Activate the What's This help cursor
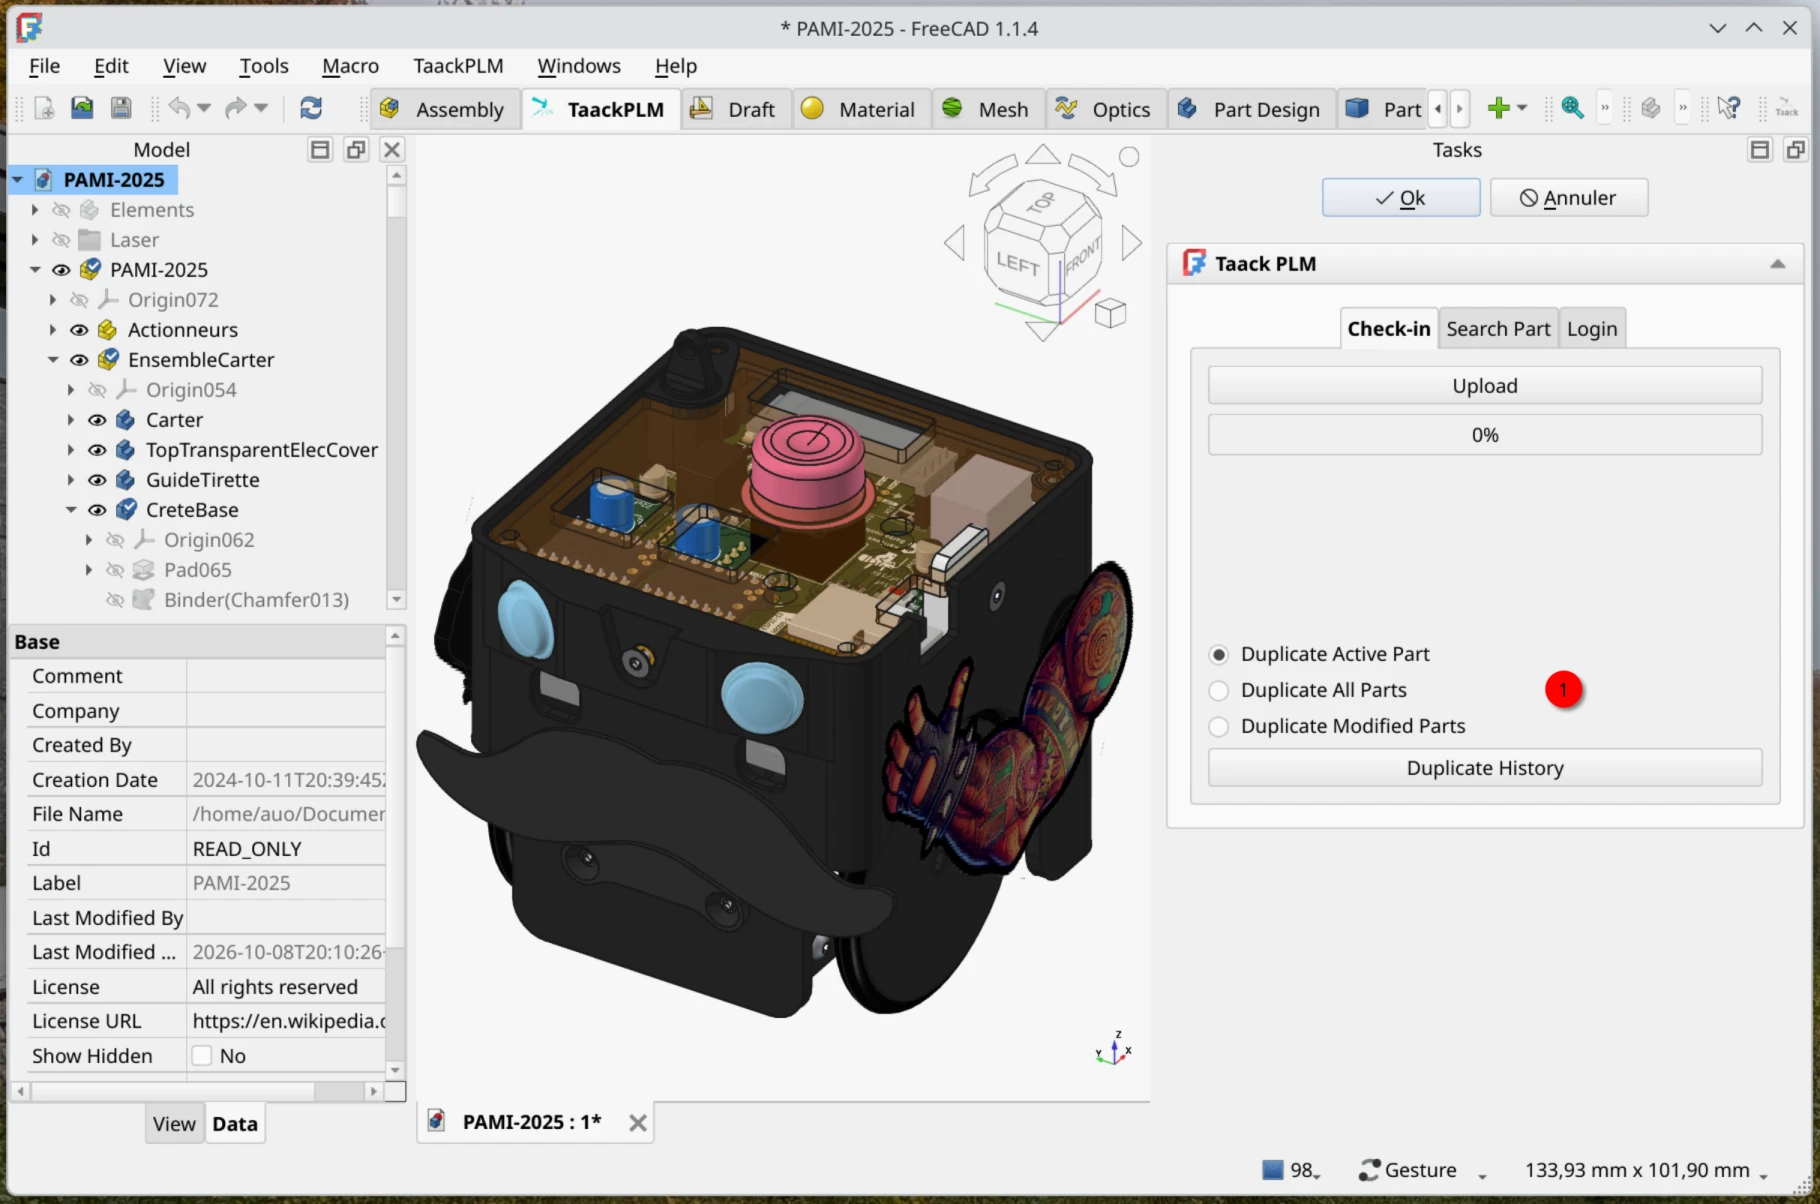 (x=1728, y=108)
